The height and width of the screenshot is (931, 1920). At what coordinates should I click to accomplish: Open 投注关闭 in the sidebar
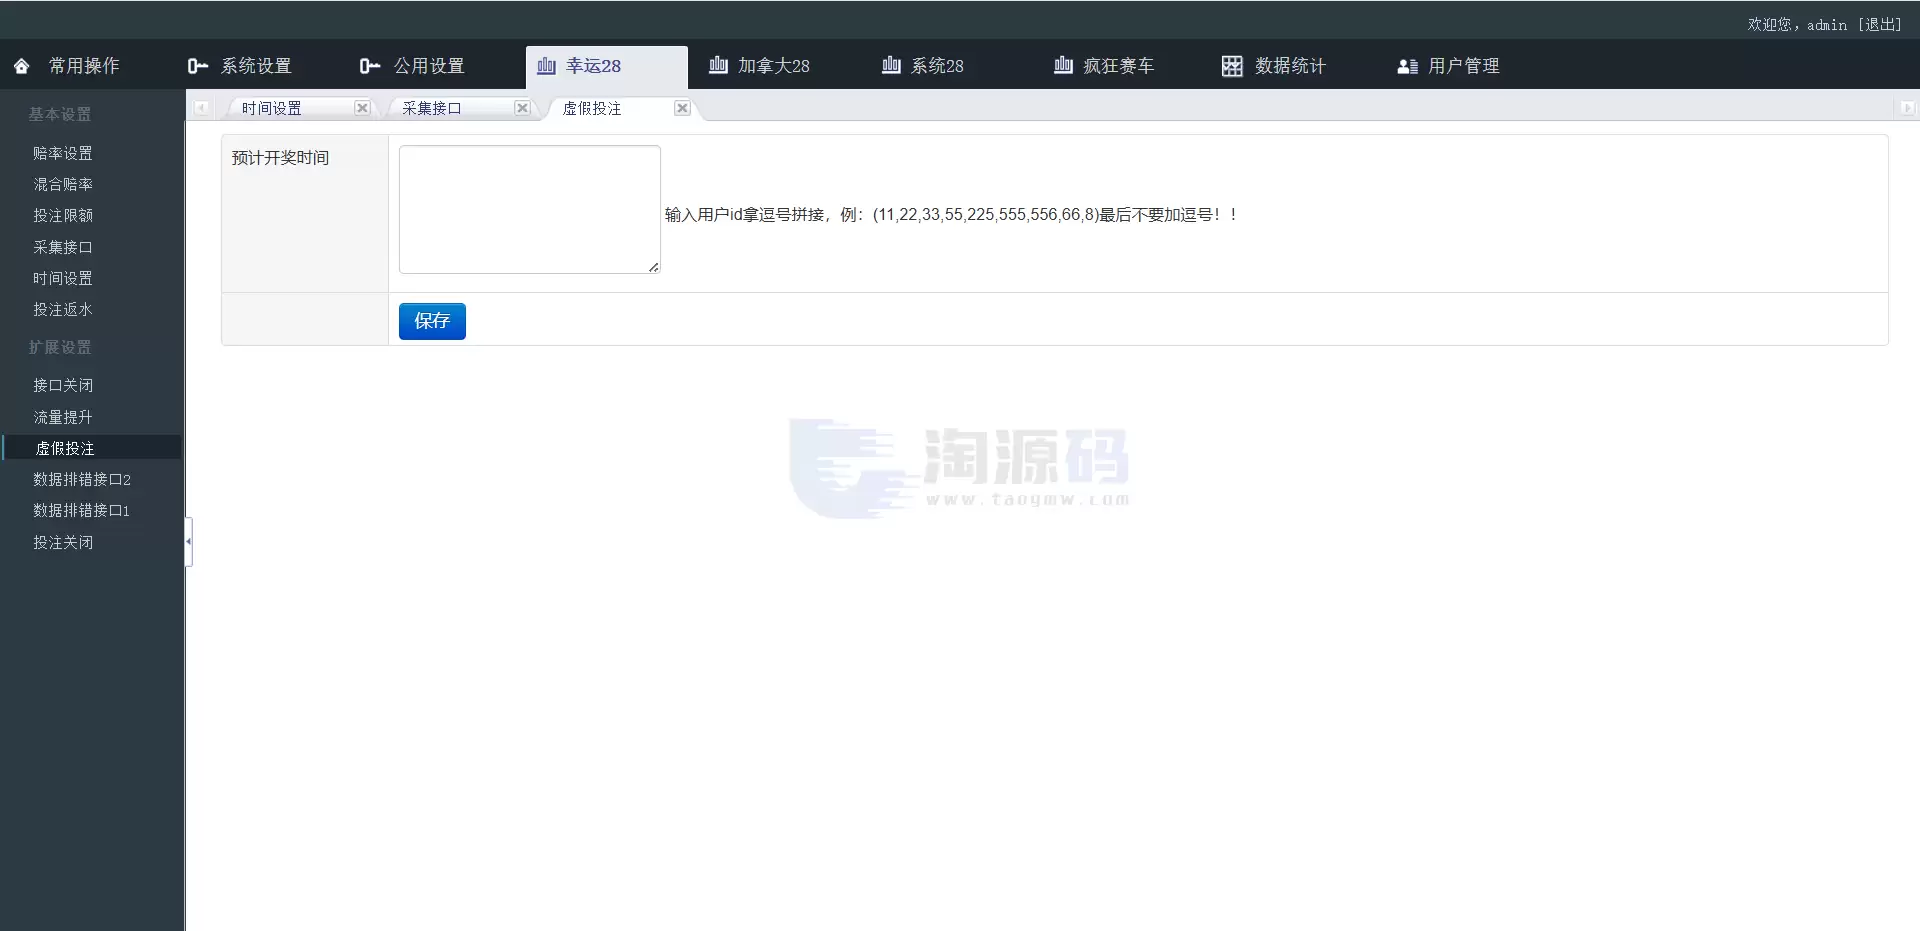click(x=63, y=542)
